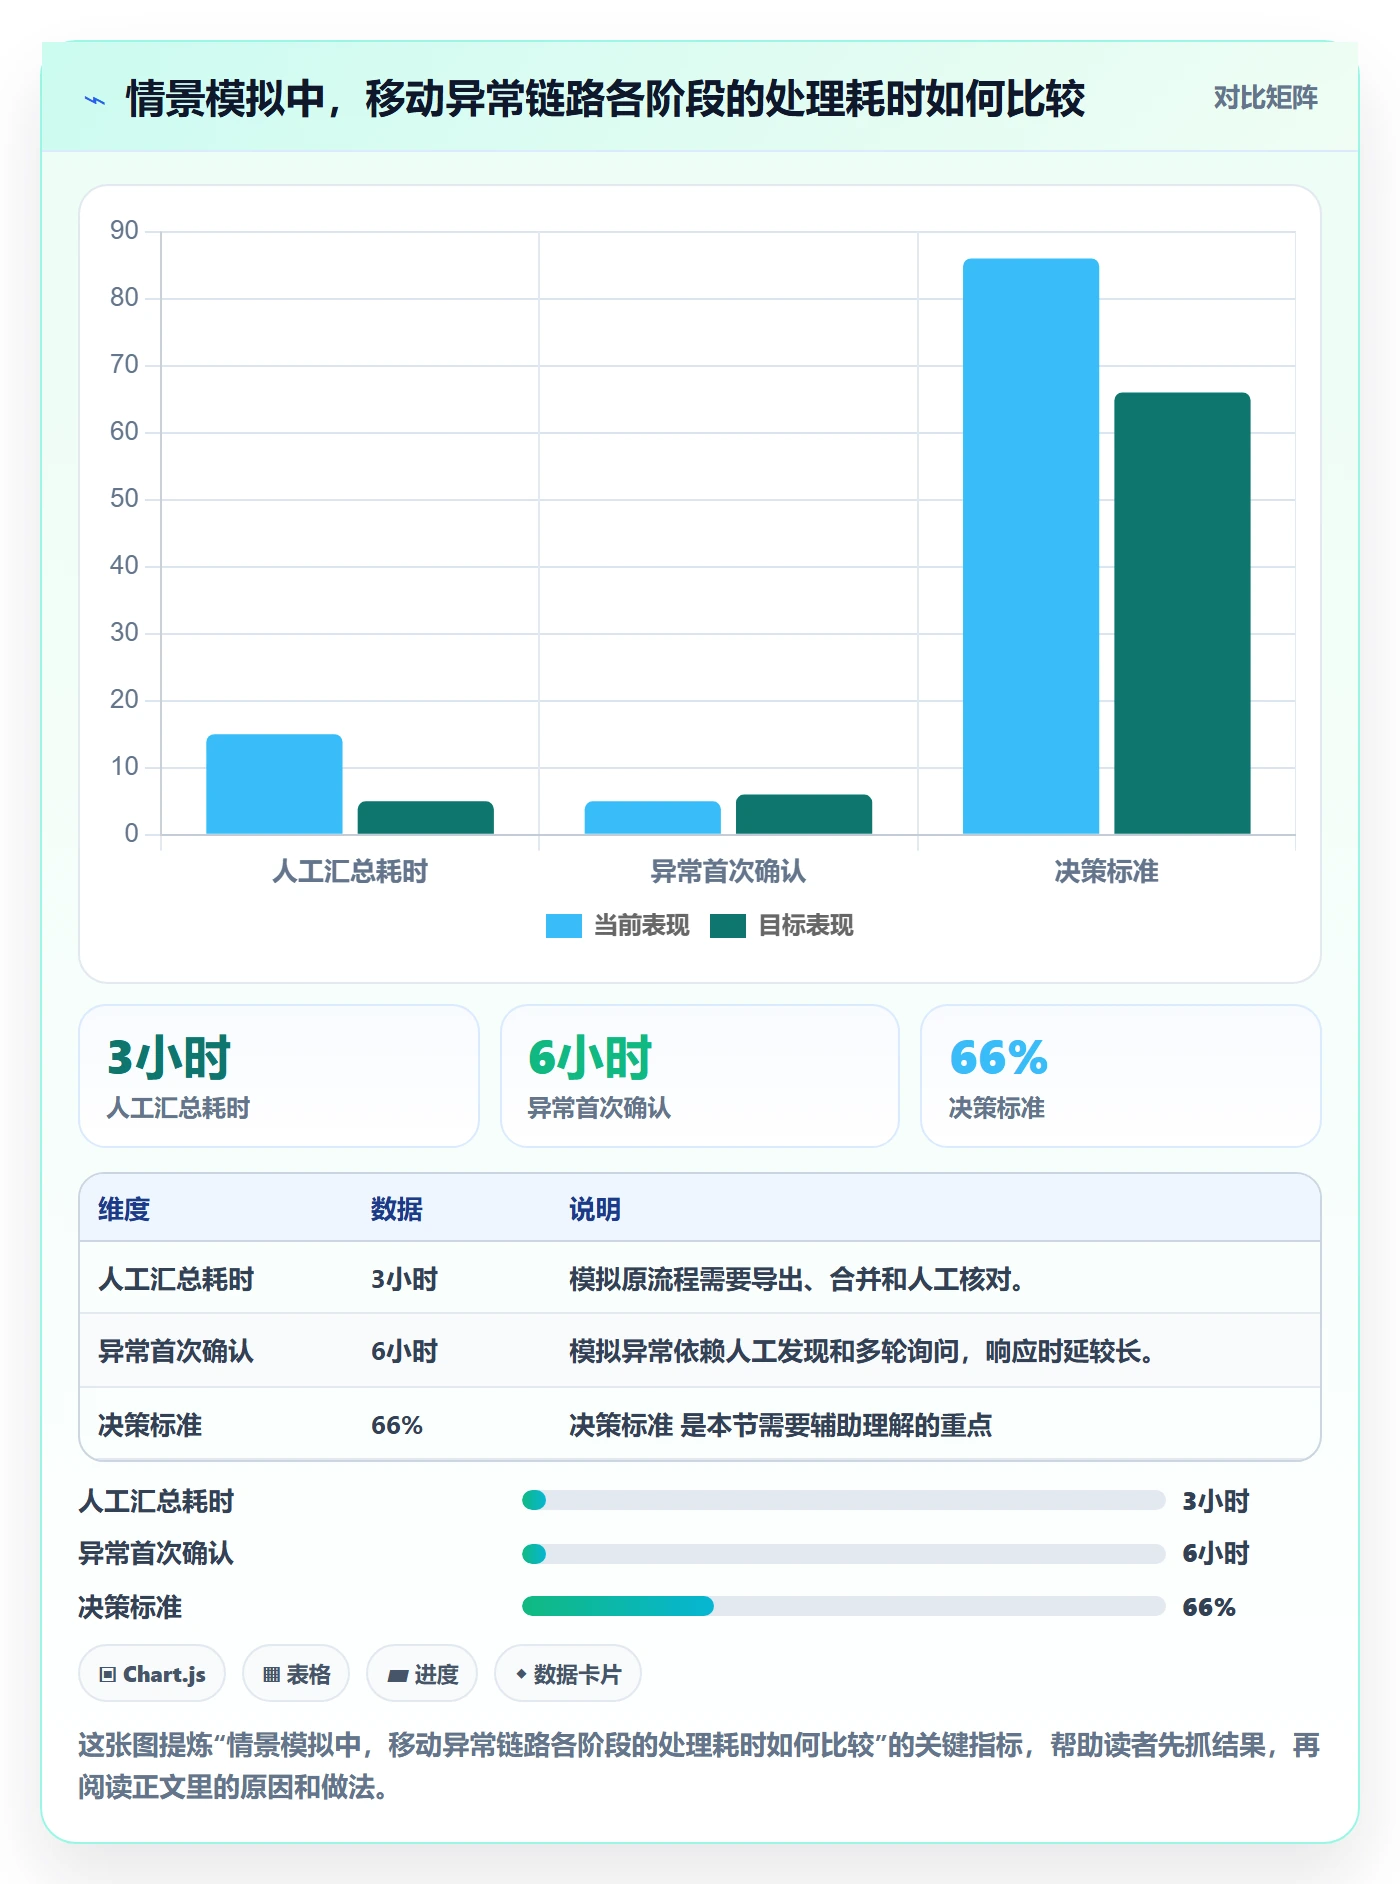Click the 66% value after the progress bar
The height and width of the screenshot is (1884, 1400).
[1209, 1607]
